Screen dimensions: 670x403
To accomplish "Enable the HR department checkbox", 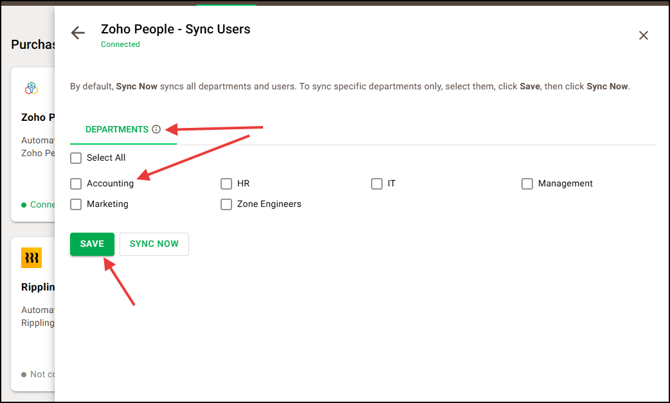I will pos(226,184).
